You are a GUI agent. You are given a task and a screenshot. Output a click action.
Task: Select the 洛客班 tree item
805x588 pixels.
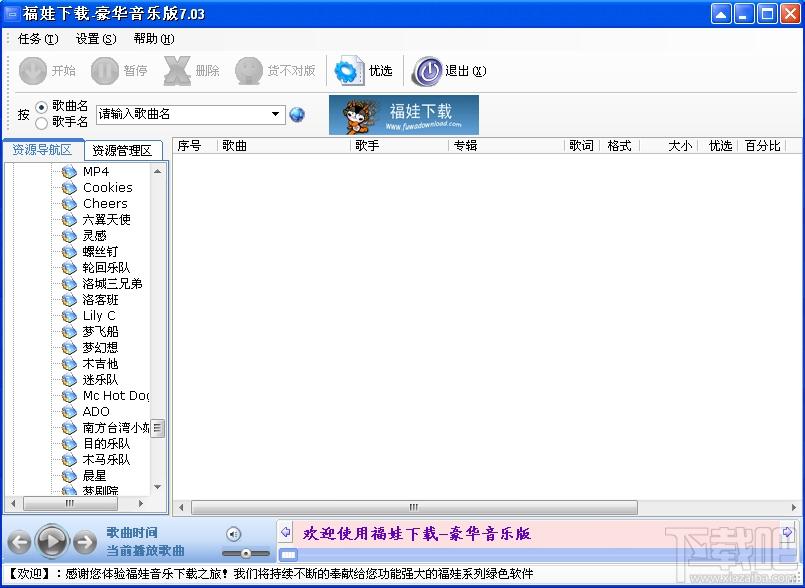pyautogui.click(x=101, y=300)
